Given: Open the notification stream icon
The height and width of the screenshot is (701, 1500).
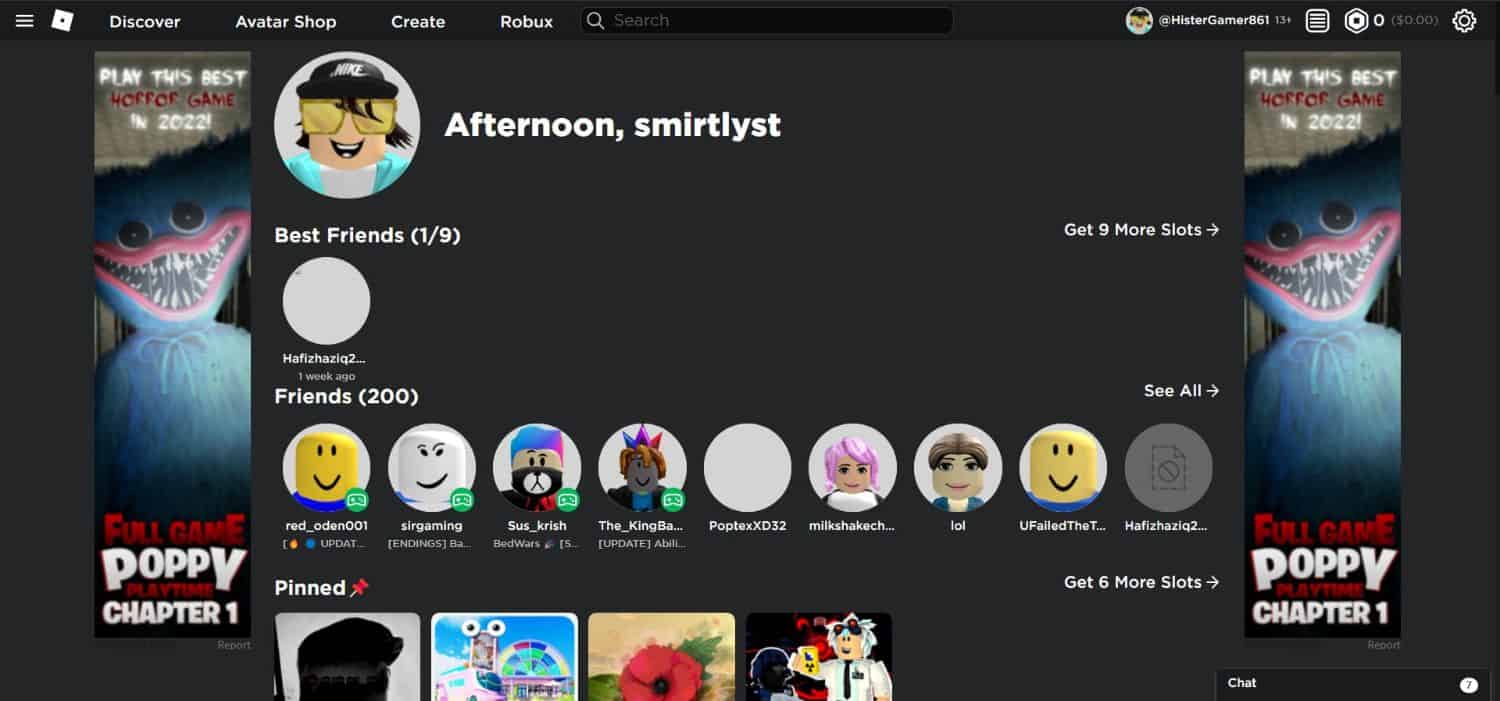Looking at the screenshot, I should [1318, 20].
